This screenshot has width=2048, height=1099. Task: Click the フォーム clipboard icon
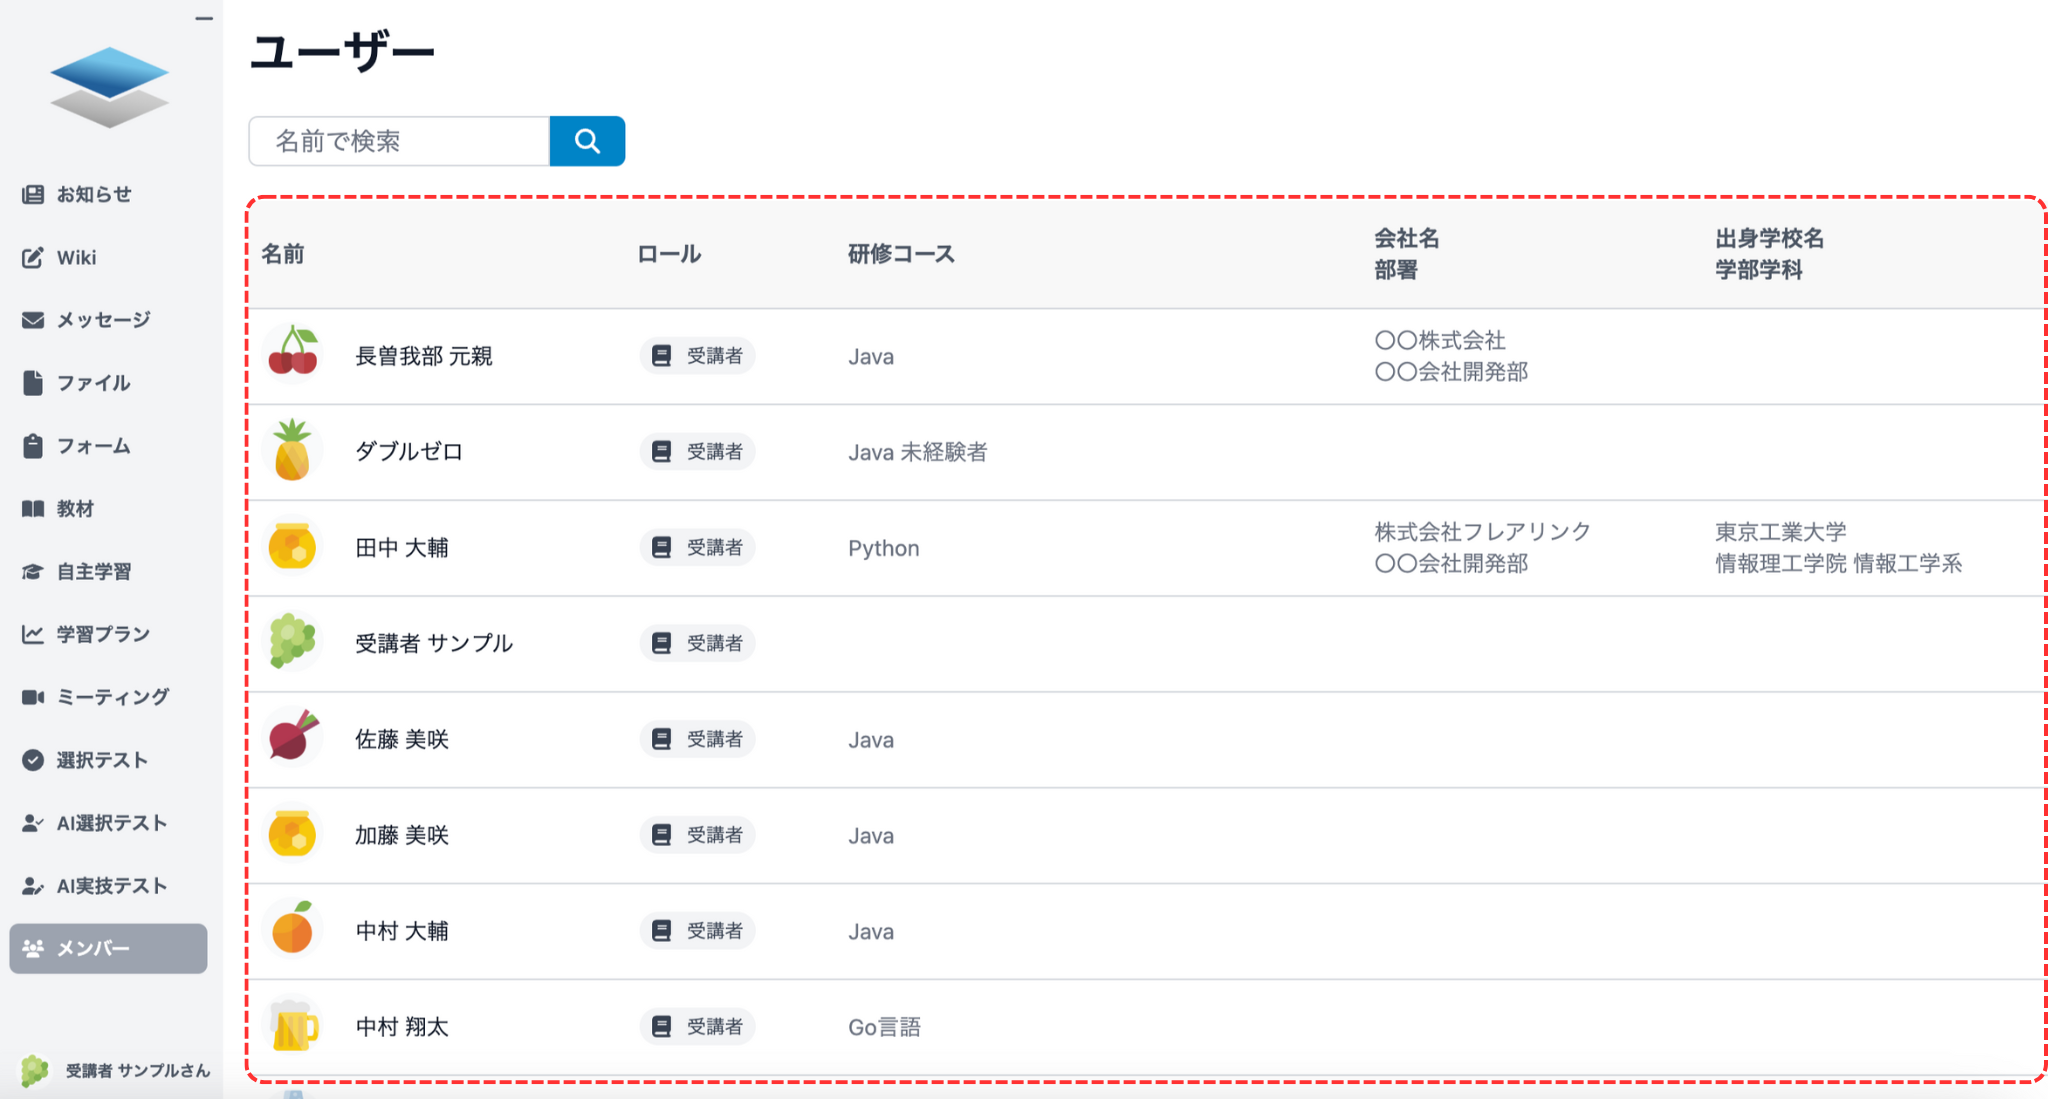pyautogui.click(x=33, y=446)
